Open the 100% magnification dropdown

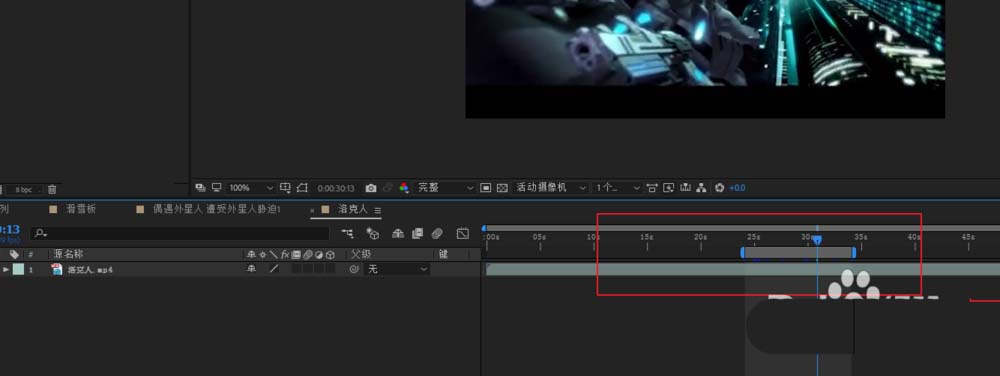tap(251, 188)
